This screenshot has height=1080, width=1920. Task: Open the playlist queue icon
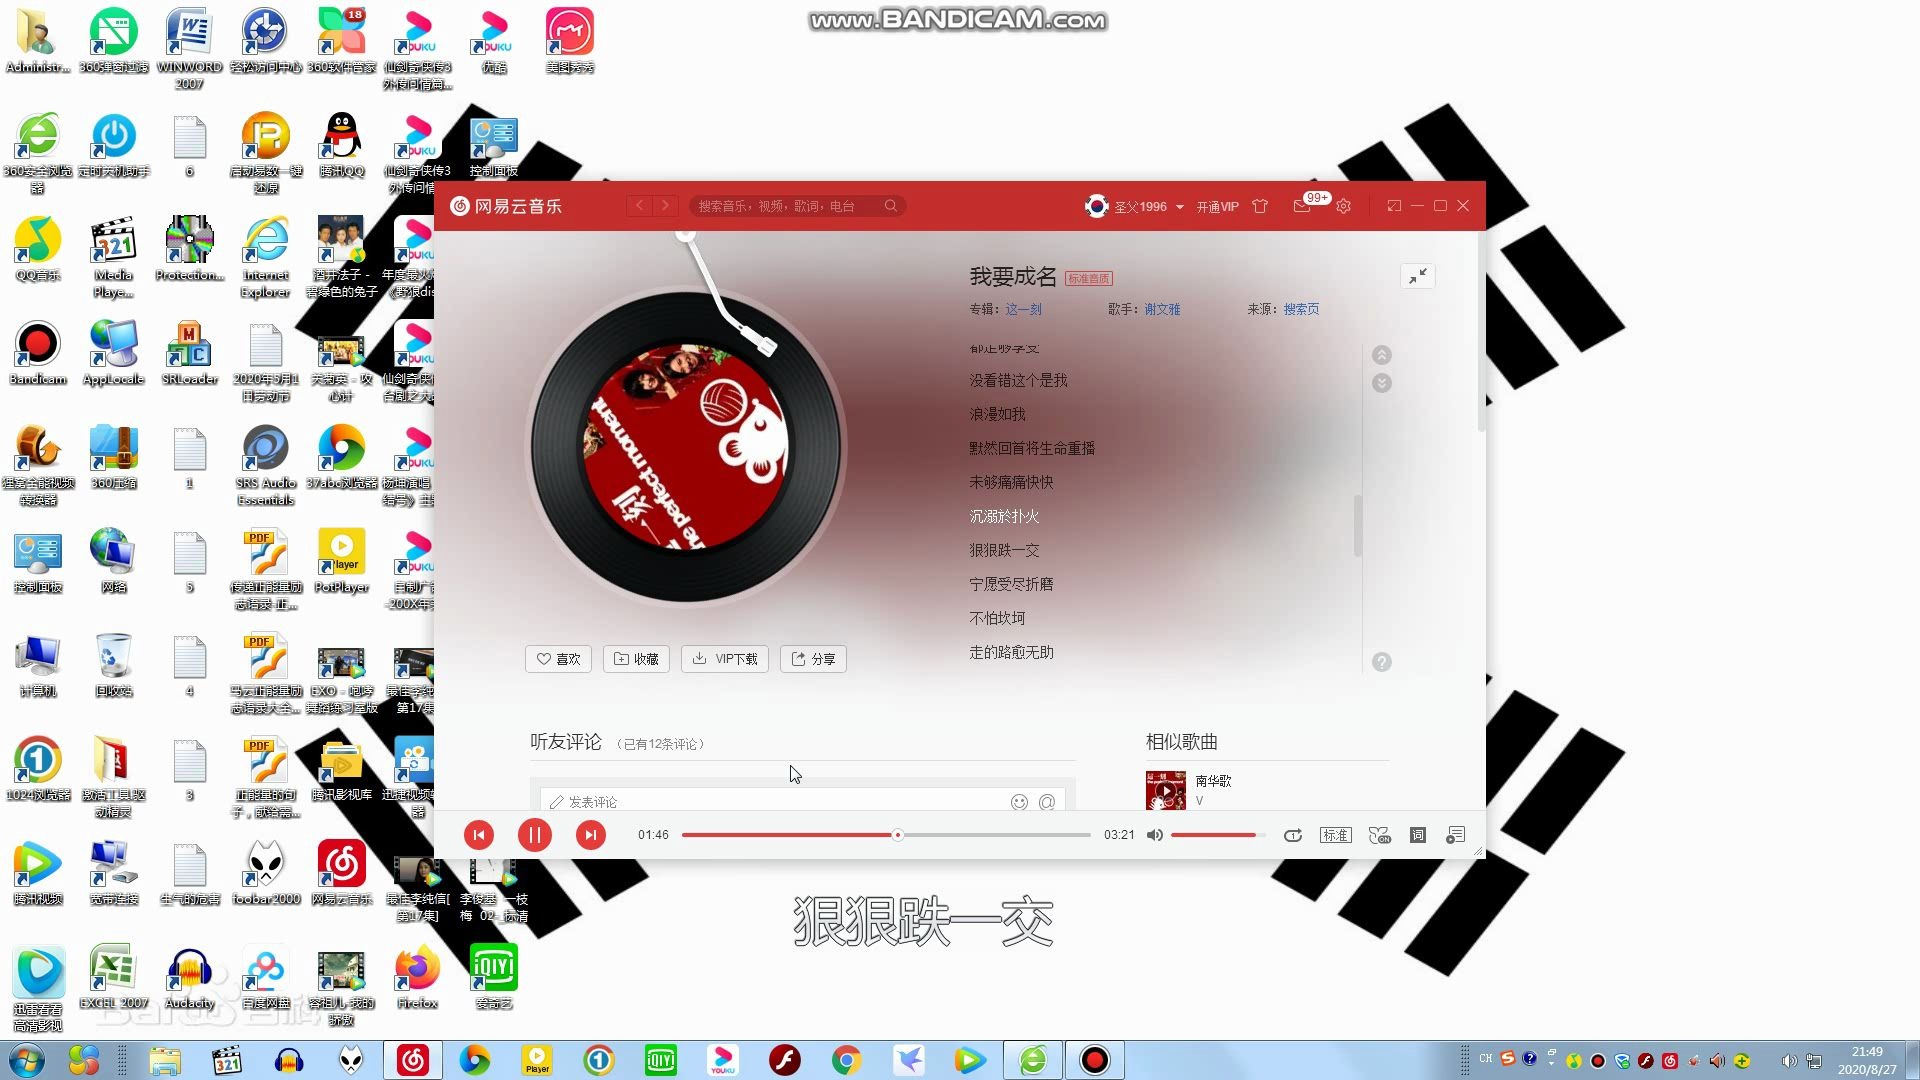pos(1455,835)
